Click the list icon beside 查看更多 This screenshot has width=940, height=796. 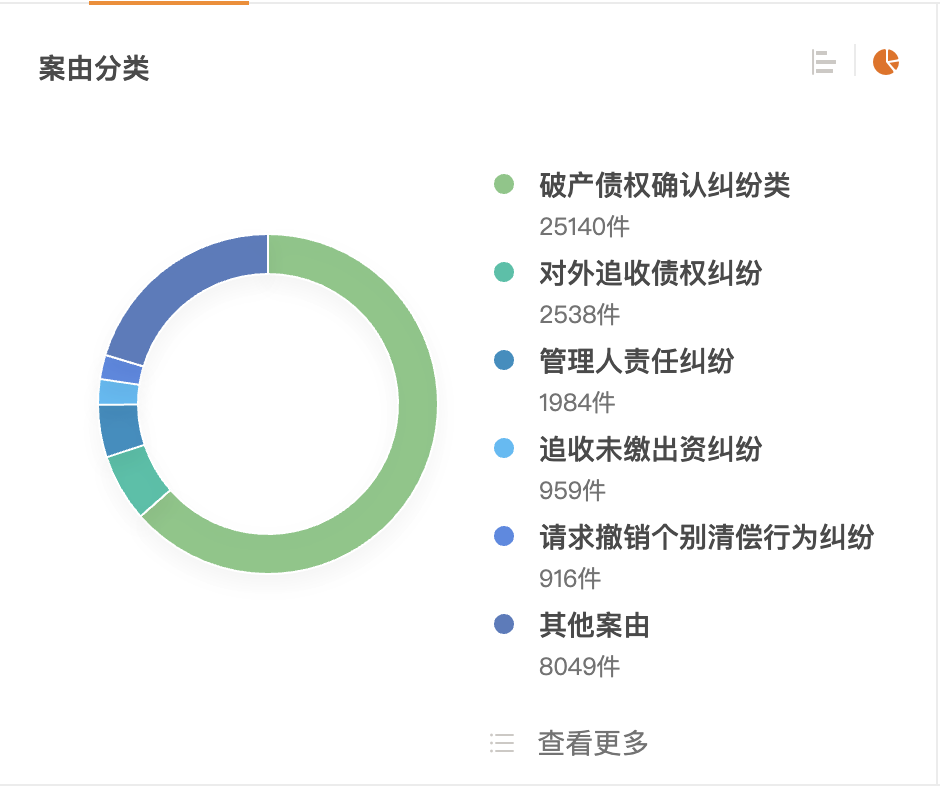pos(502,743)
